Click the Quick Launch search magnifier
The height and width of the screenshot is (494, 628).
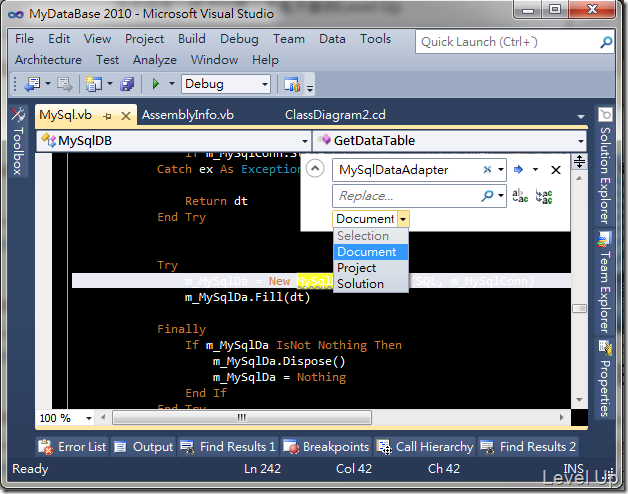606,42
